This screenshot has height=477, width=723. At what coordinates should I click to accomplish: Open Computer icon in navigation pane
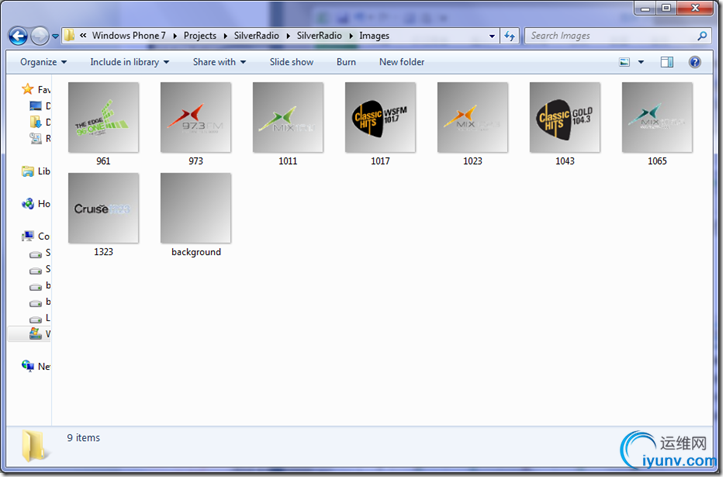coord(28,236)
